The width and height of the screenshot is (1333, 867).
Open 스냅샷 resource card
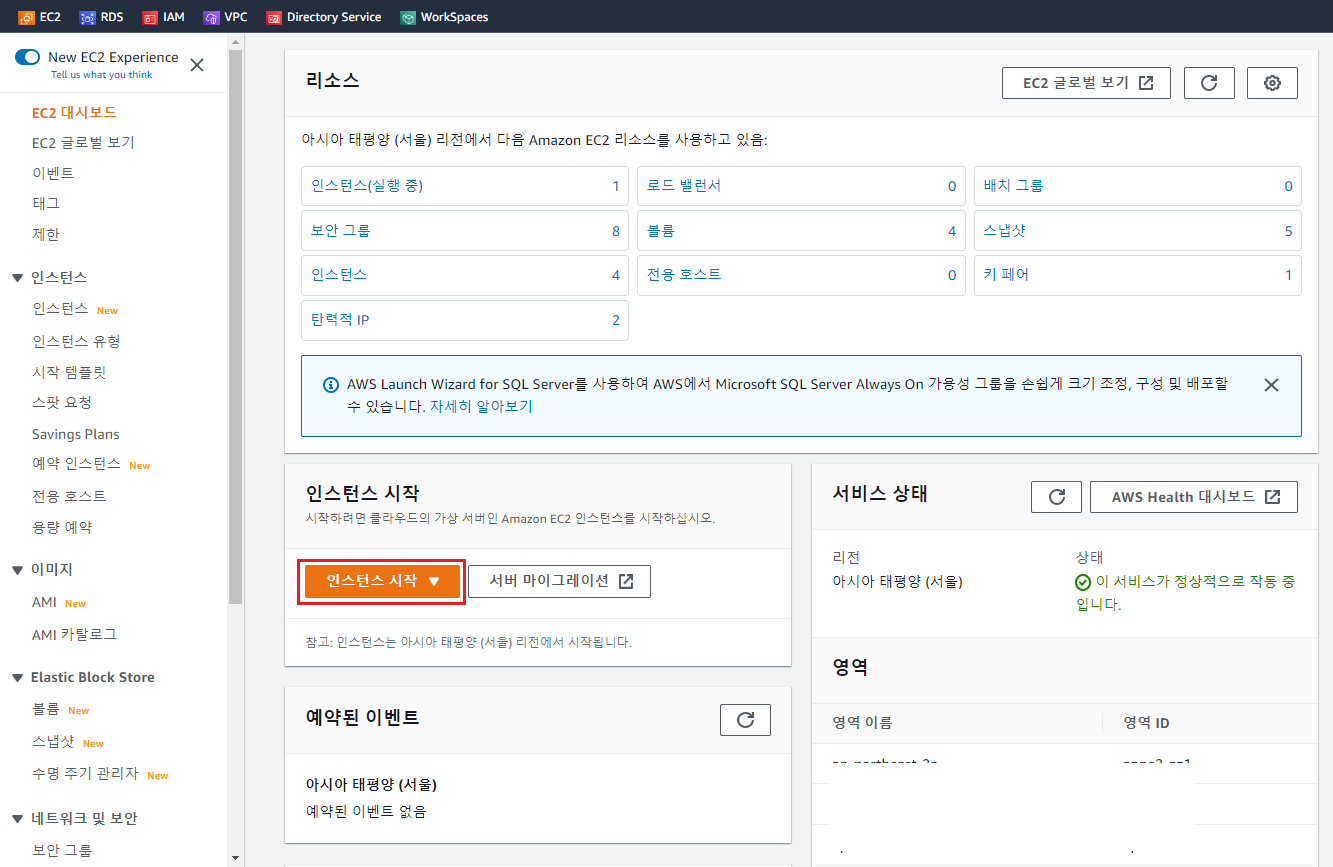1138,231
